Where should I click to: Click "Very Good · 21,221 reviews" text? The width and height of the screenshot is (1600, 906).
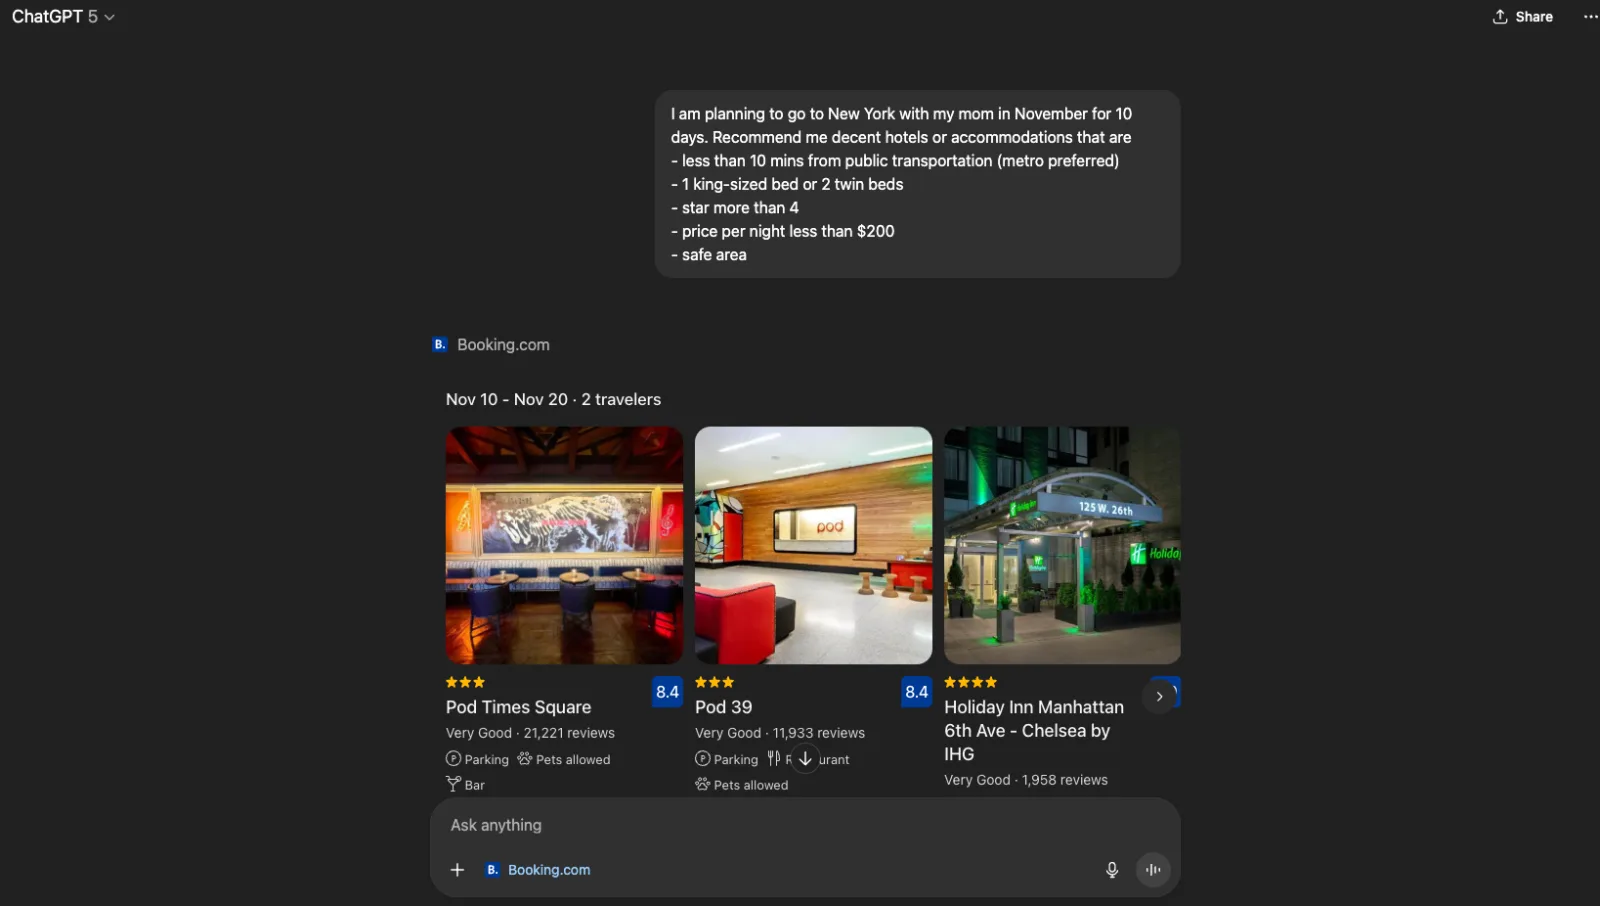530,733
